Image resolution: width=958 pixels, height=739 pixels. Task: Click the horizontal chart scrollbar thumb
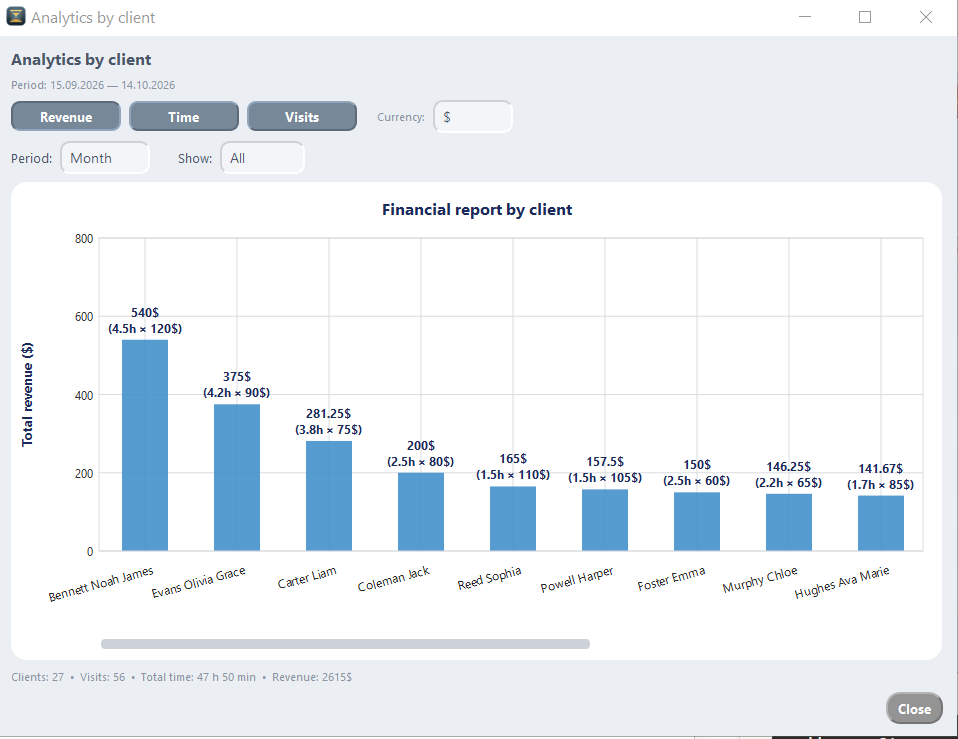345,644
